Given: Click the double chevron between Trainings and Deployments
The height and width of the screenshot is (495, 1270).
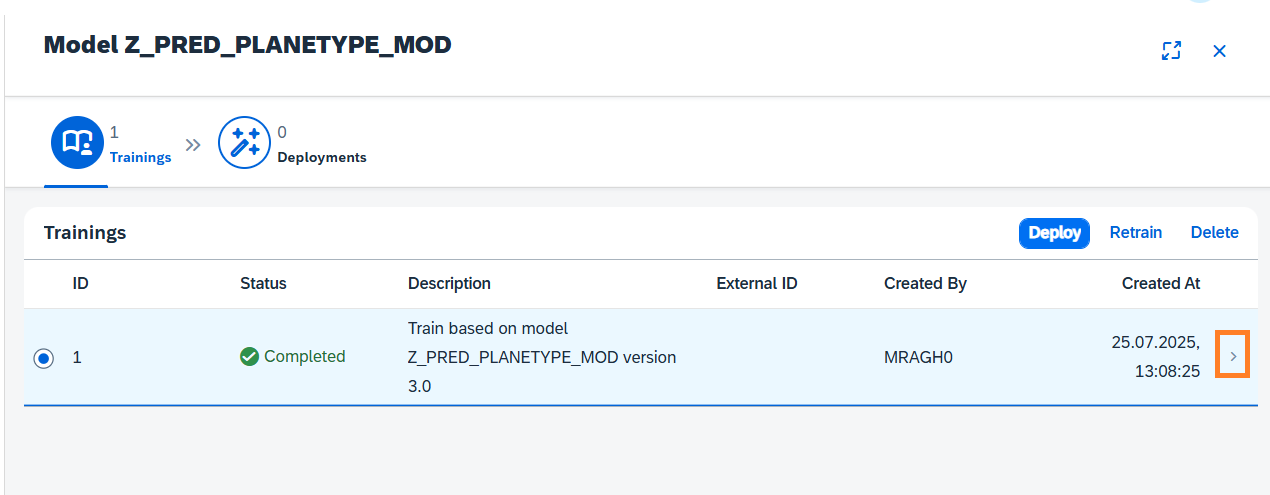Looking at the screenshot, I should pyautogui.click(x=194, y=144).
